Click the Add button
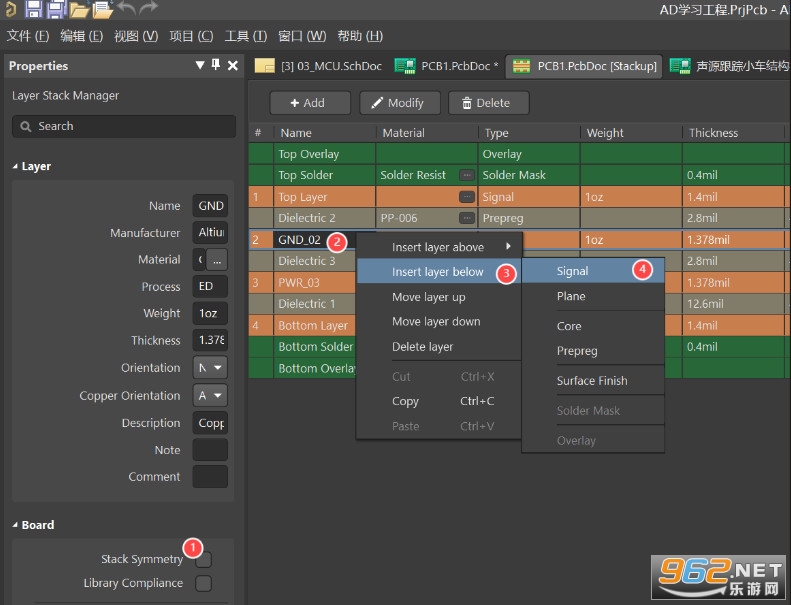 [x=310, y=103]
